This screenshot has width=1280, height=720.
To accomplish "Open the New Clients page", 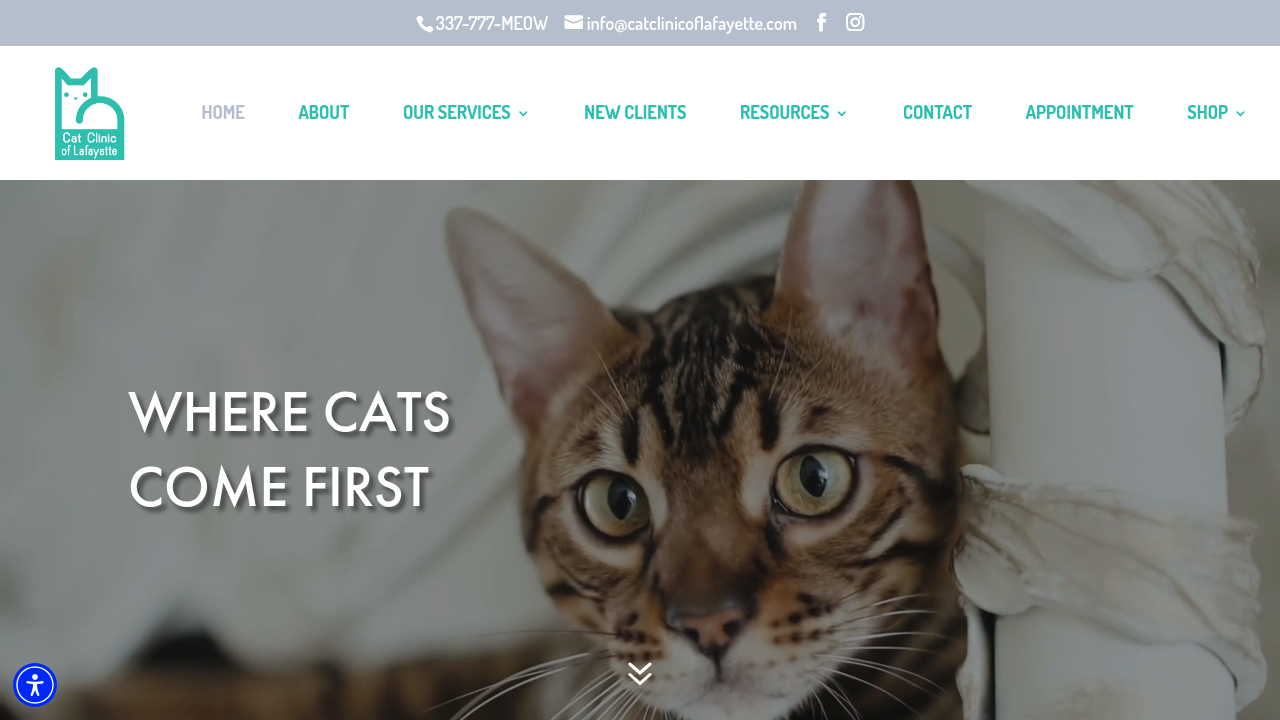I will (635, 112).
